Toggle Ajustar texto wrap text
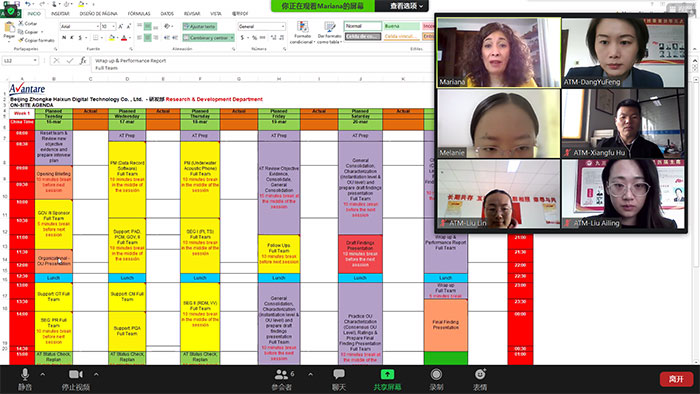Viewport: 700px width, 394px height. point(200,27)
